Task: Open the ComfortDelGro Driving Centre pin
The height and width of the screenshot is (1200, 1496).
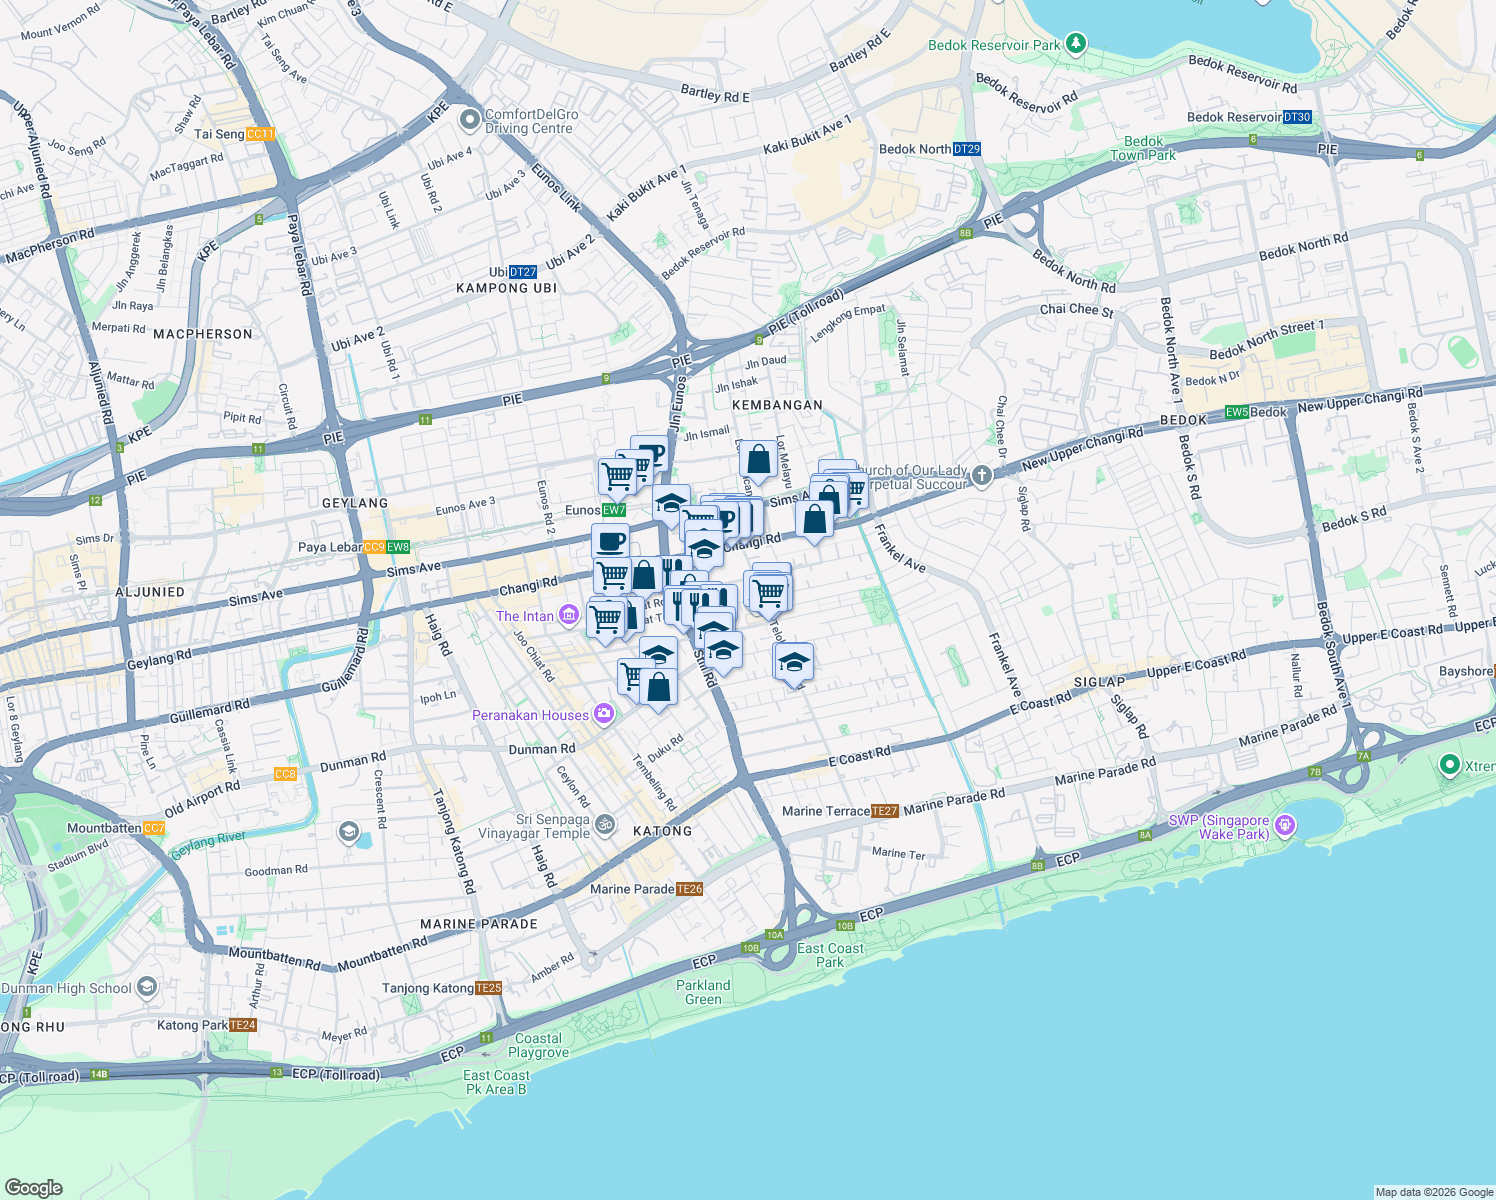Action: (470, 117)
